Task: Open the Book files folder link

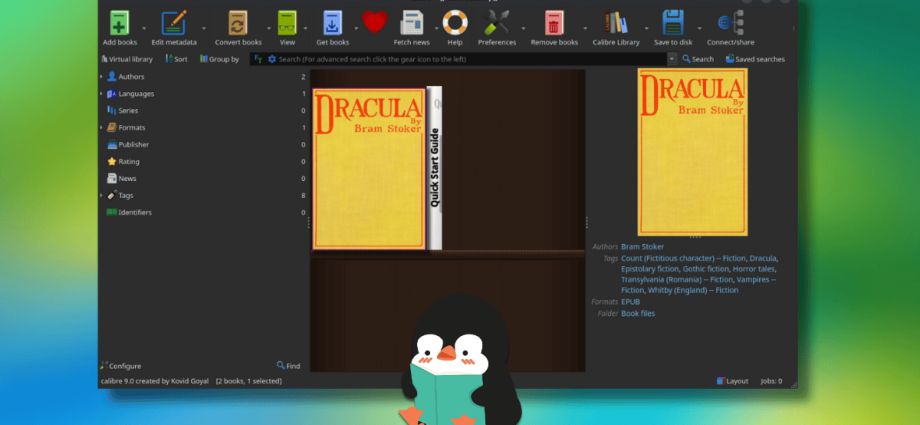Action: coord(638,313)
